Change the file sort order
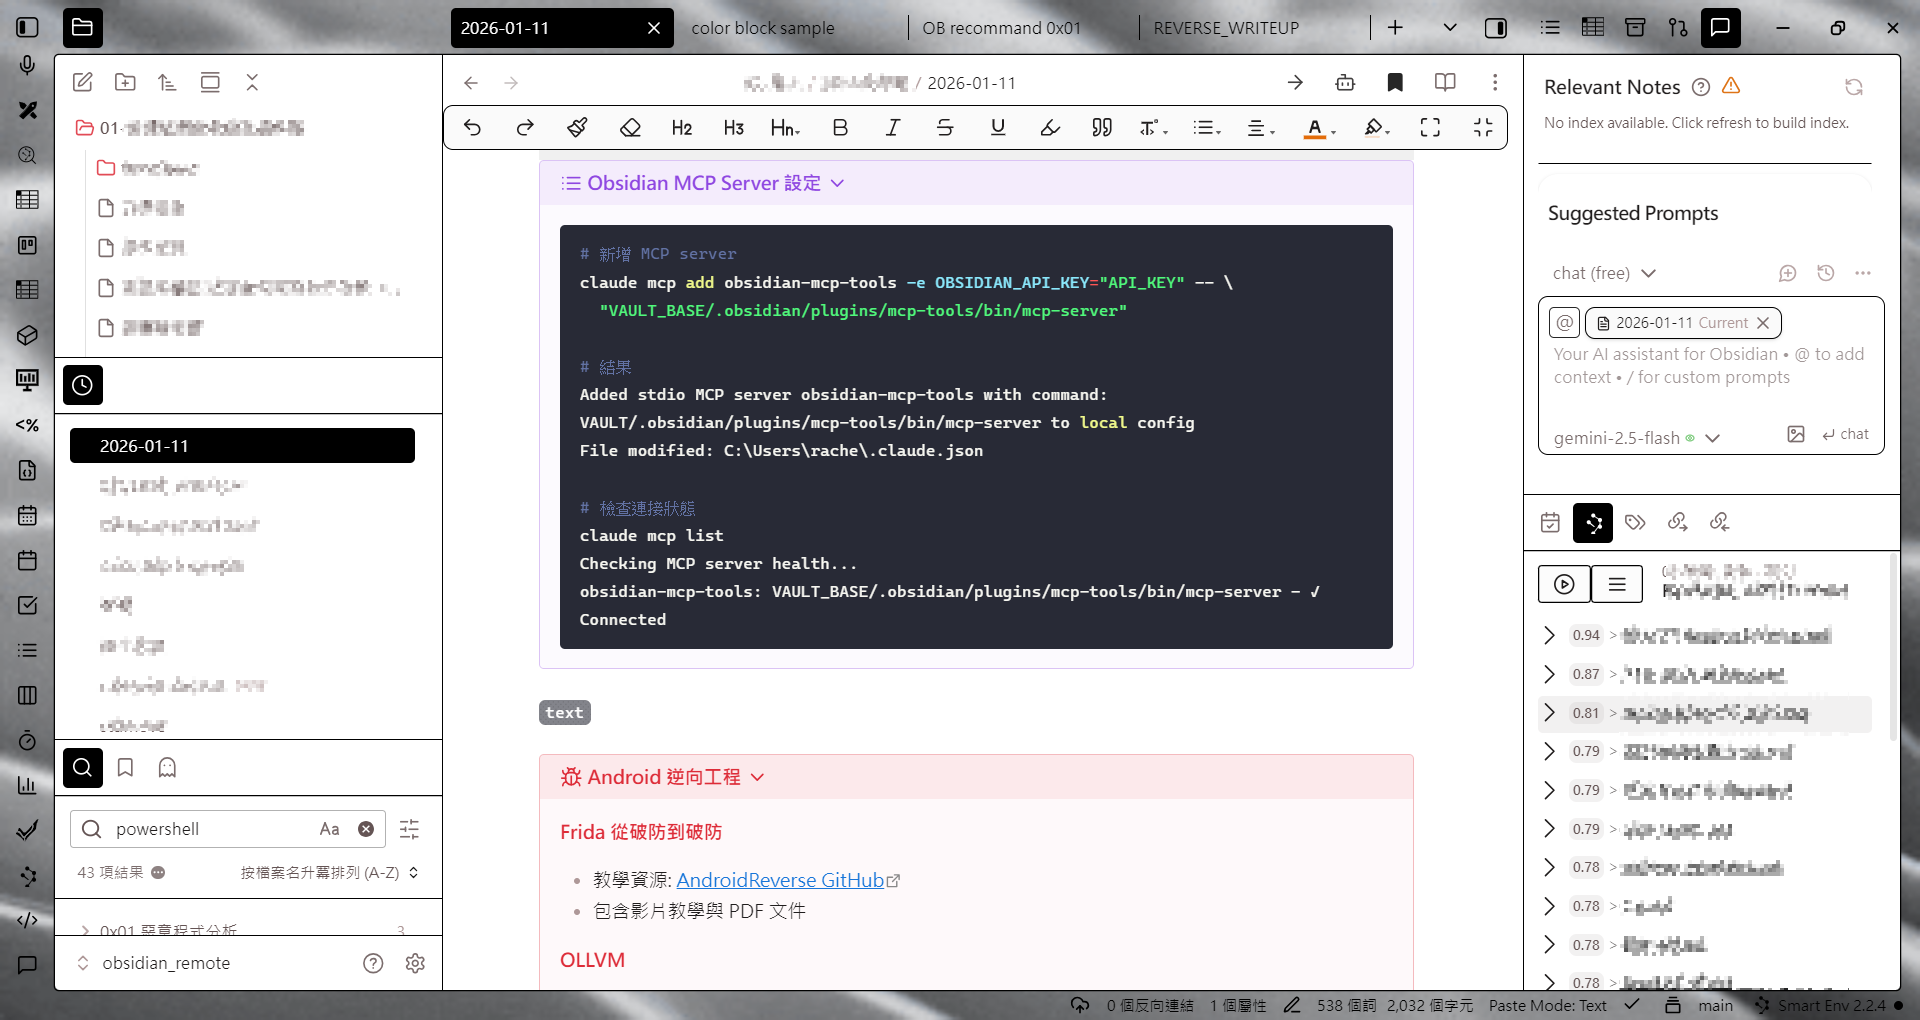 (167, 82)
